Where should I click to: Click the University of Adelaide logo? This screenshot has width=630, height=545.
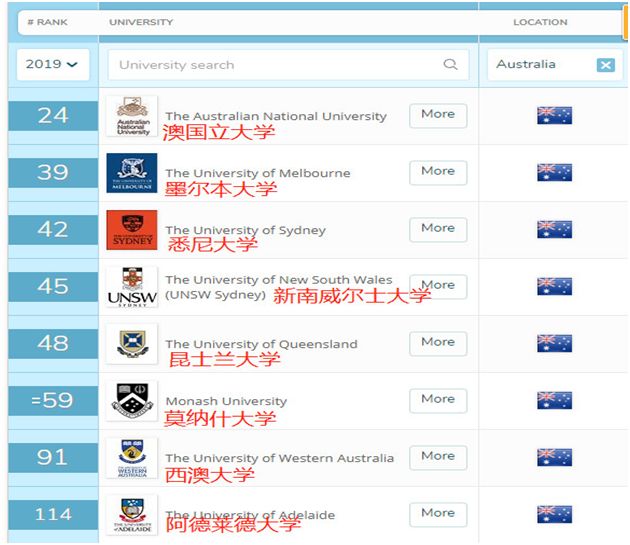[x=132, y=515]
